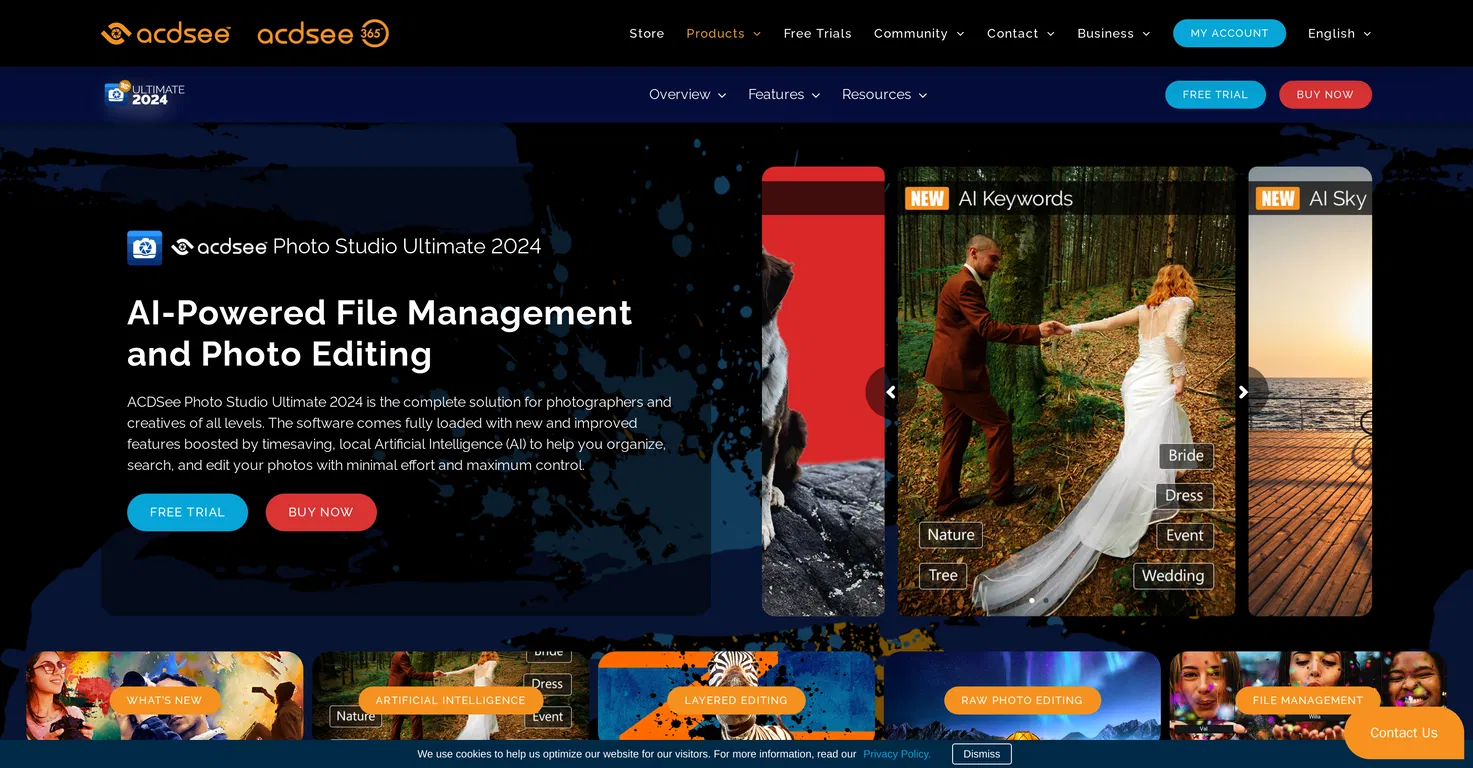Expand the Overview submenu
Image resolution: width=1473 pixels, height=768 pixels.
[687, 94]
